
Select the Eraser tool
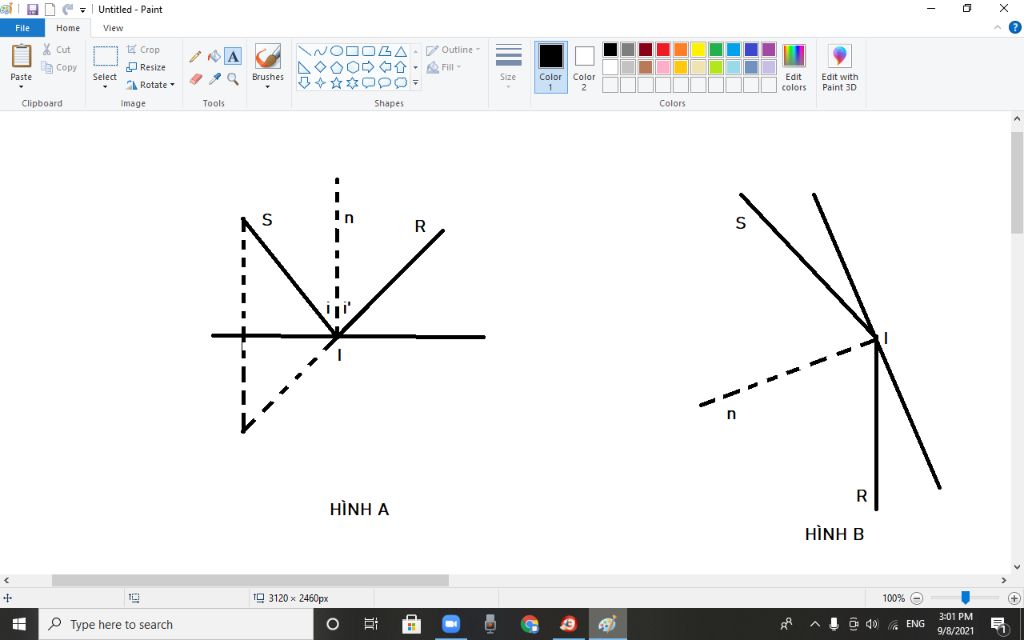click(x=195, y=79)
